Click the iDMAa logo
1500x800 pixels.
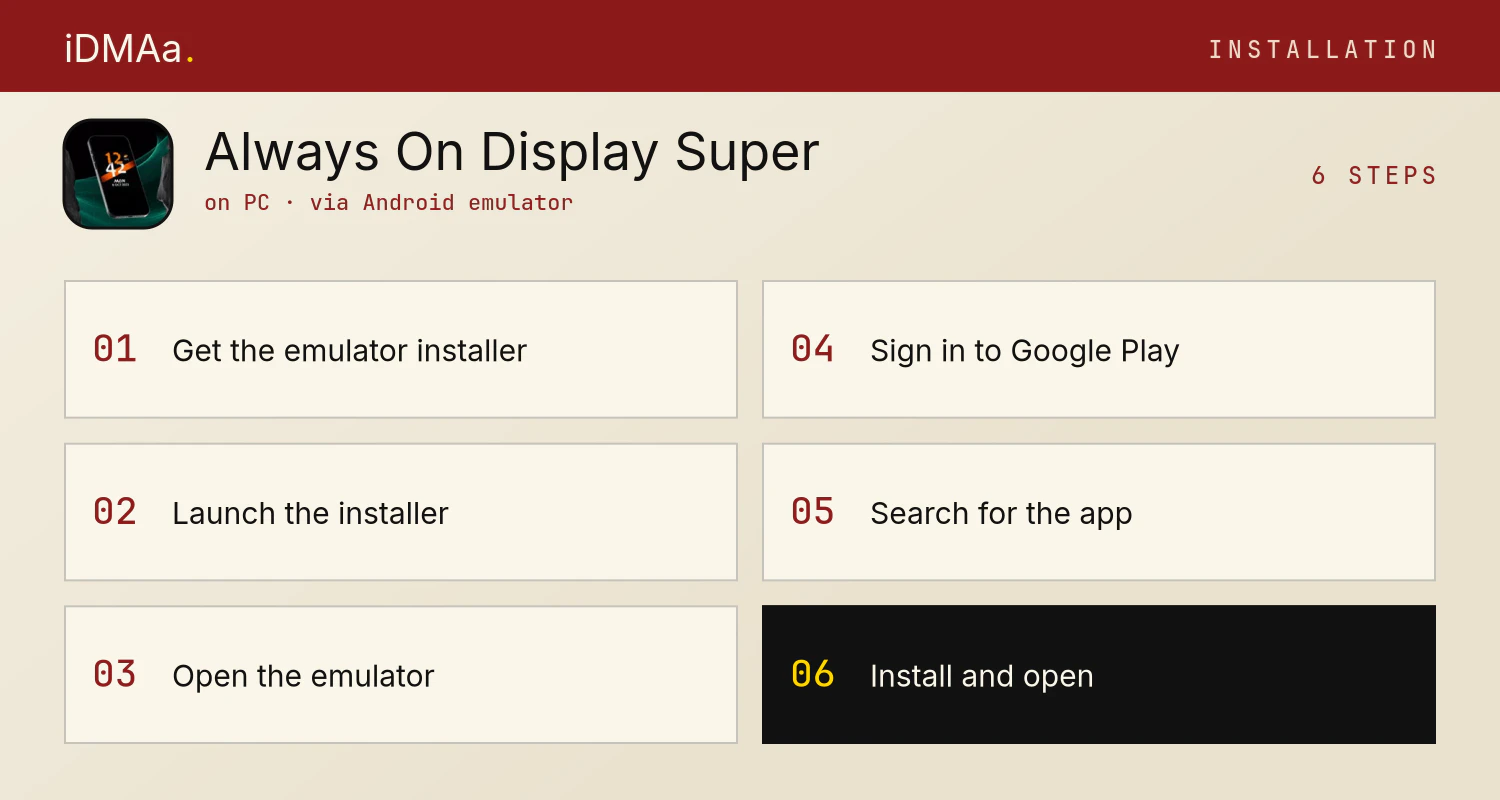tap(129, 49)
